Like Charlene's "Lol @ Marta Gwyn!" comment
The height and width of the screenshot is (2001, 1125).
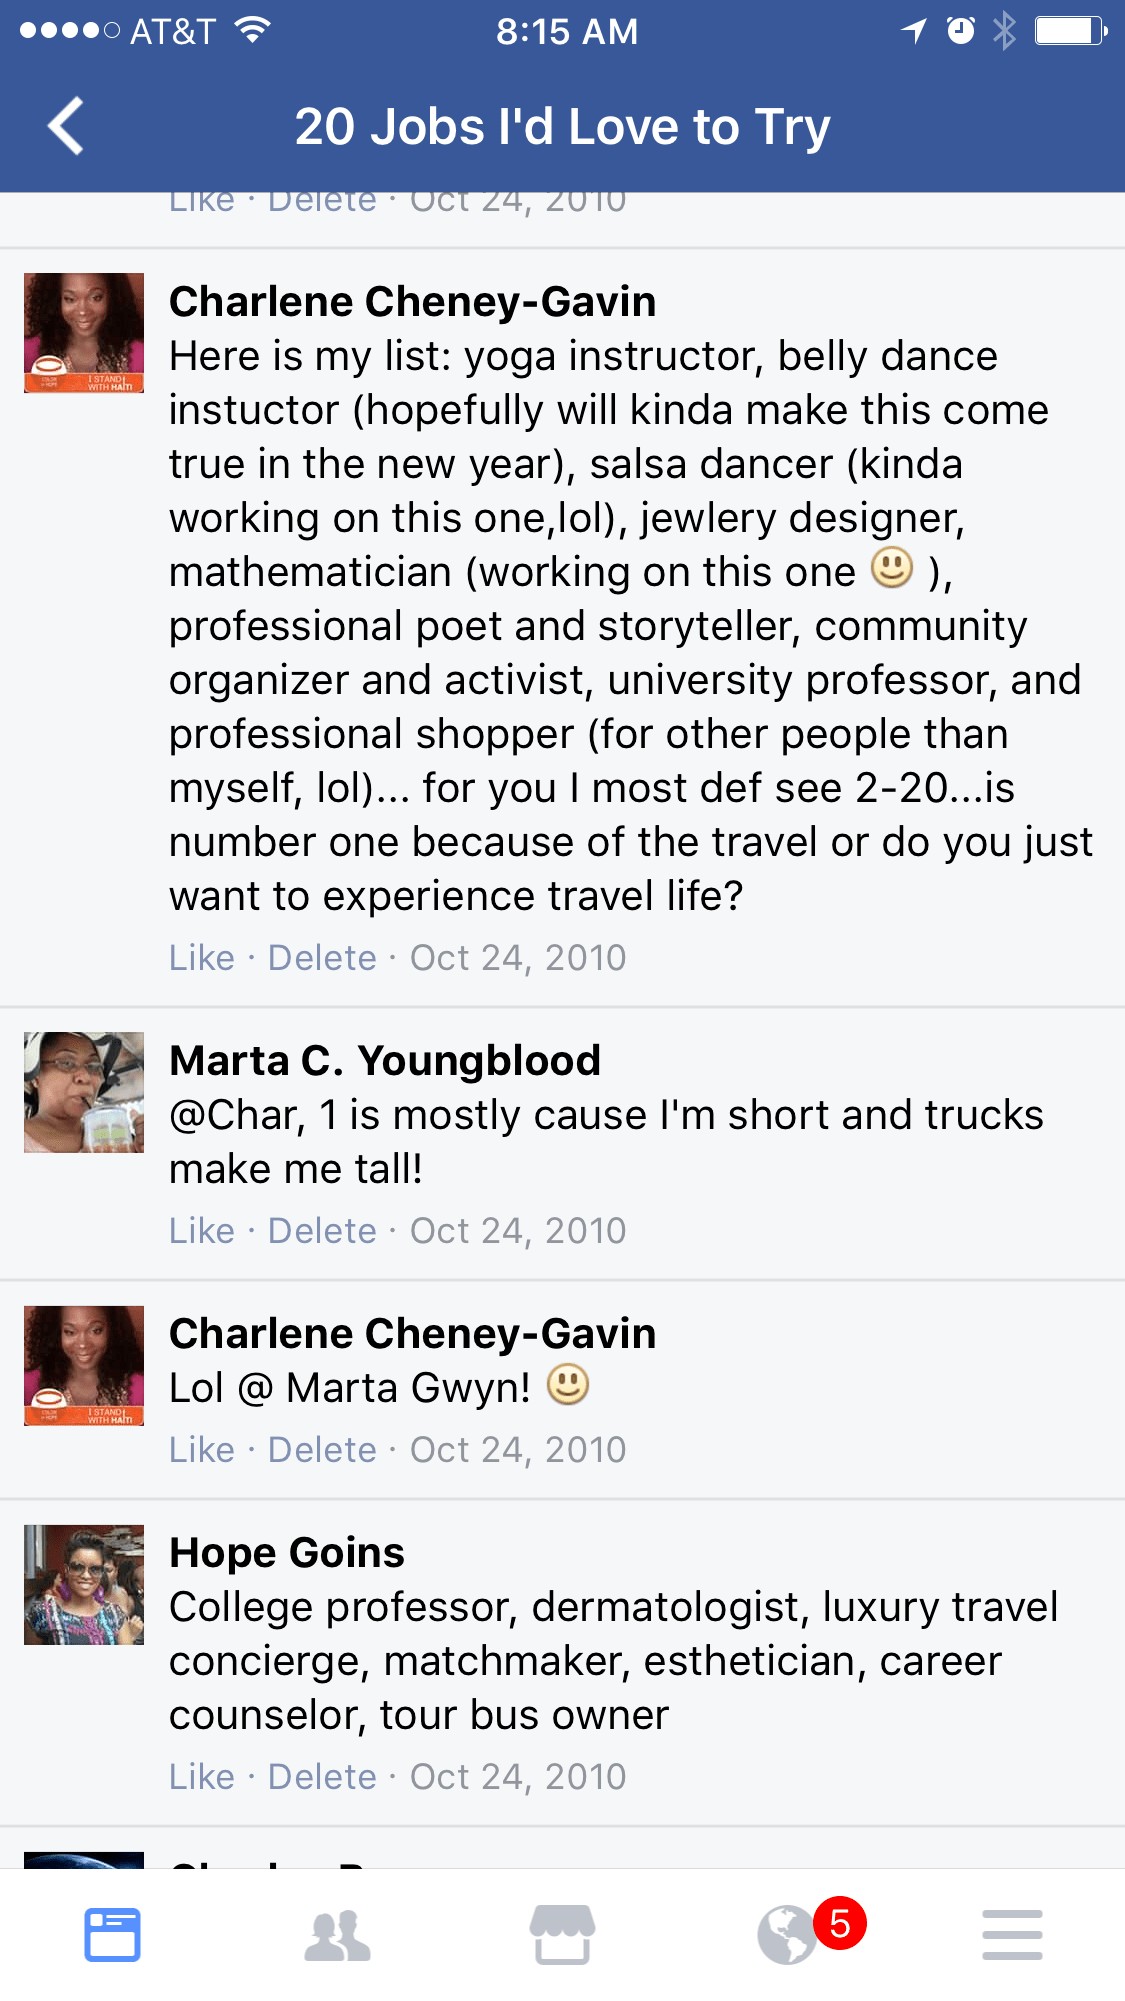201,1450
